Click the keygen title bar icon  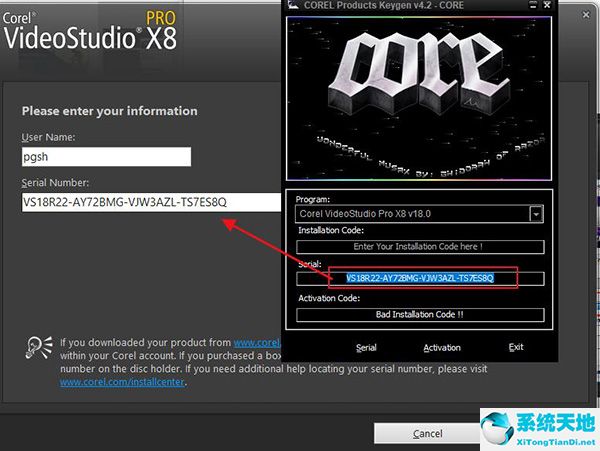point(292,6)
